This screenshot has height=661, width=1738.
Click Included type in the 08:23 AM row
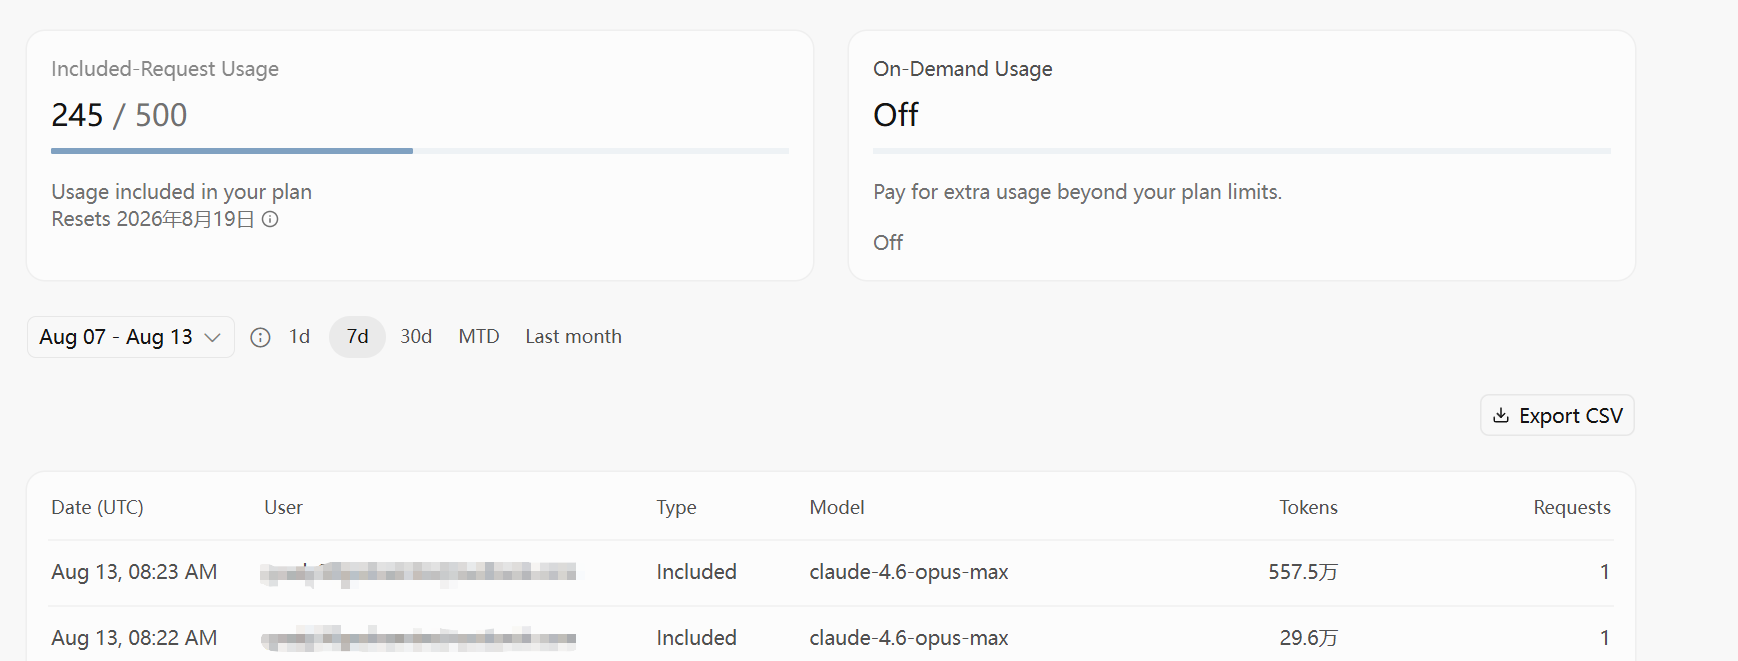(x=696, y=572)
